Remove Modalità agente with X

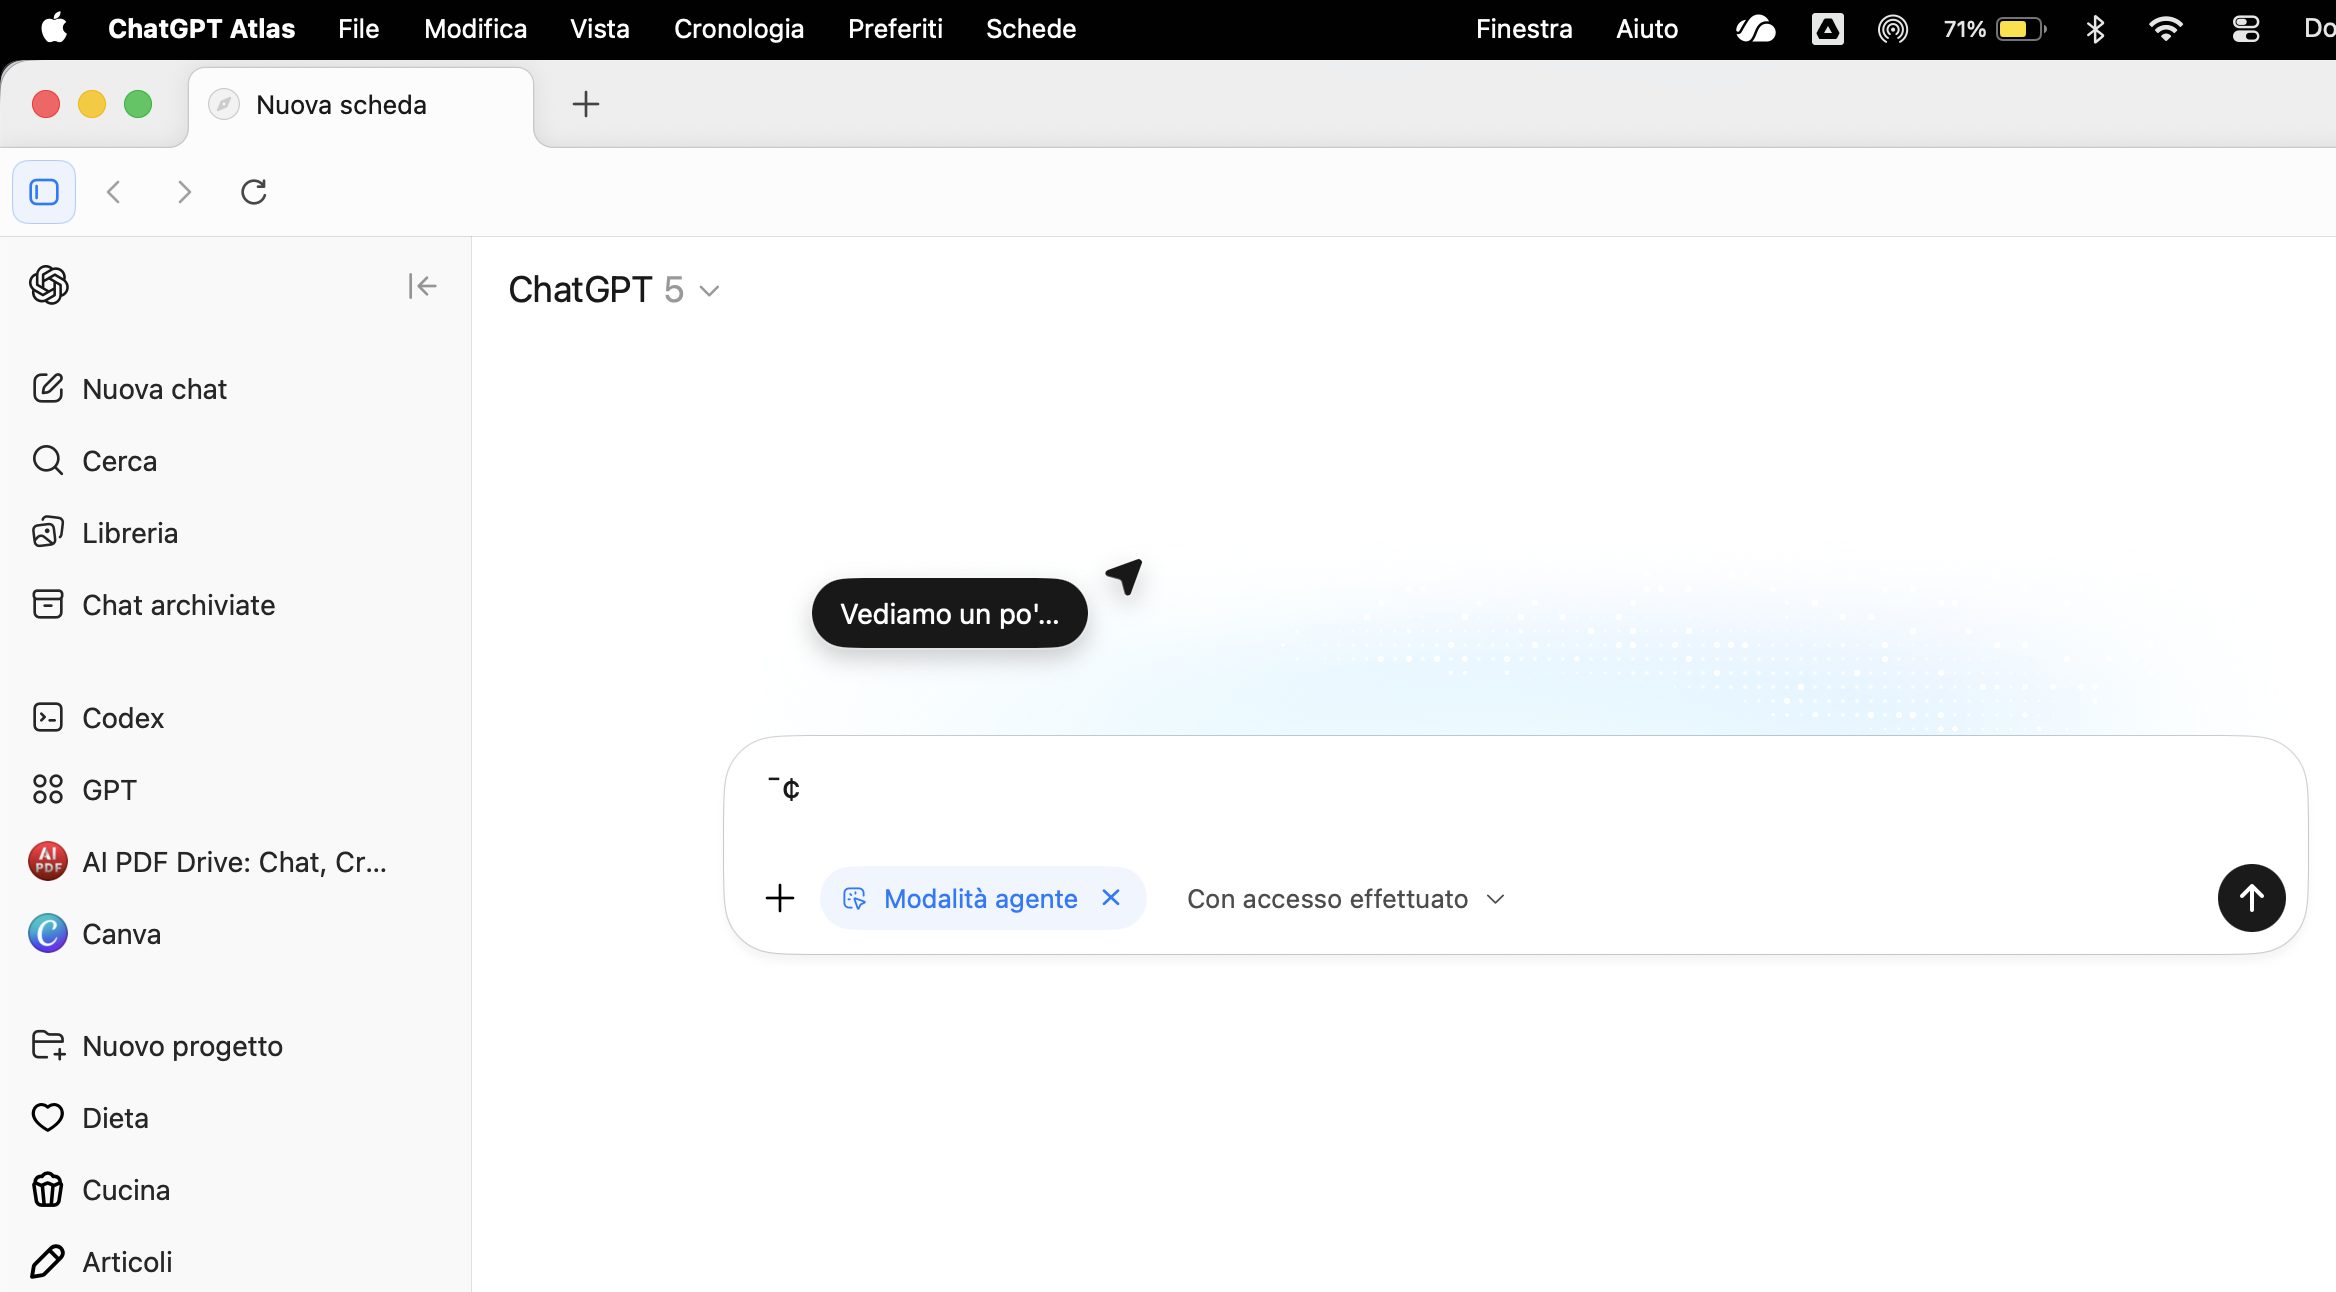click(x=1110, y=898)
